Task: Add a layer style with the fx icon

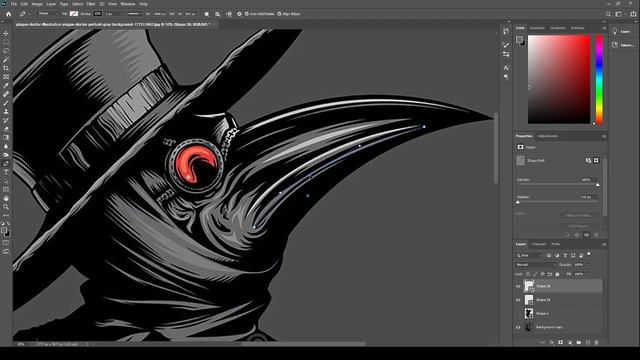Action: point(552,342)
